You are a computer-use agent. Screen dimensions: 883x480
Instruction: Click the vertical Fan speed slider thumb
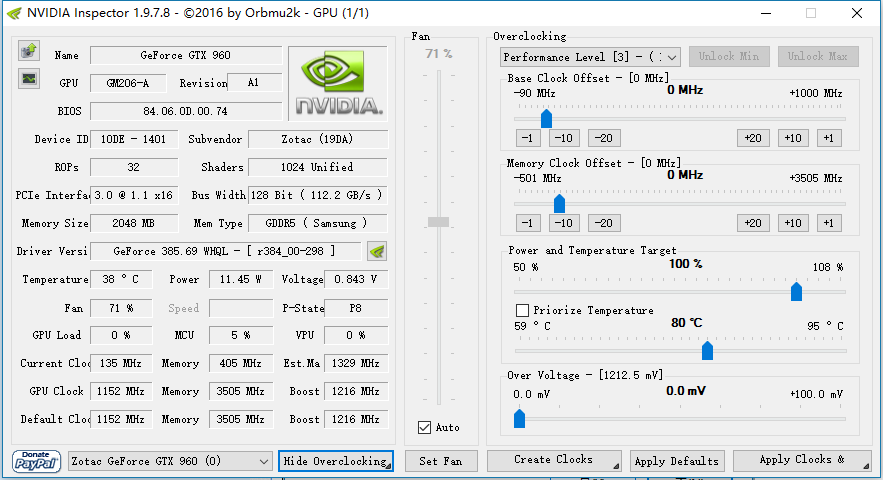point(439,222)
